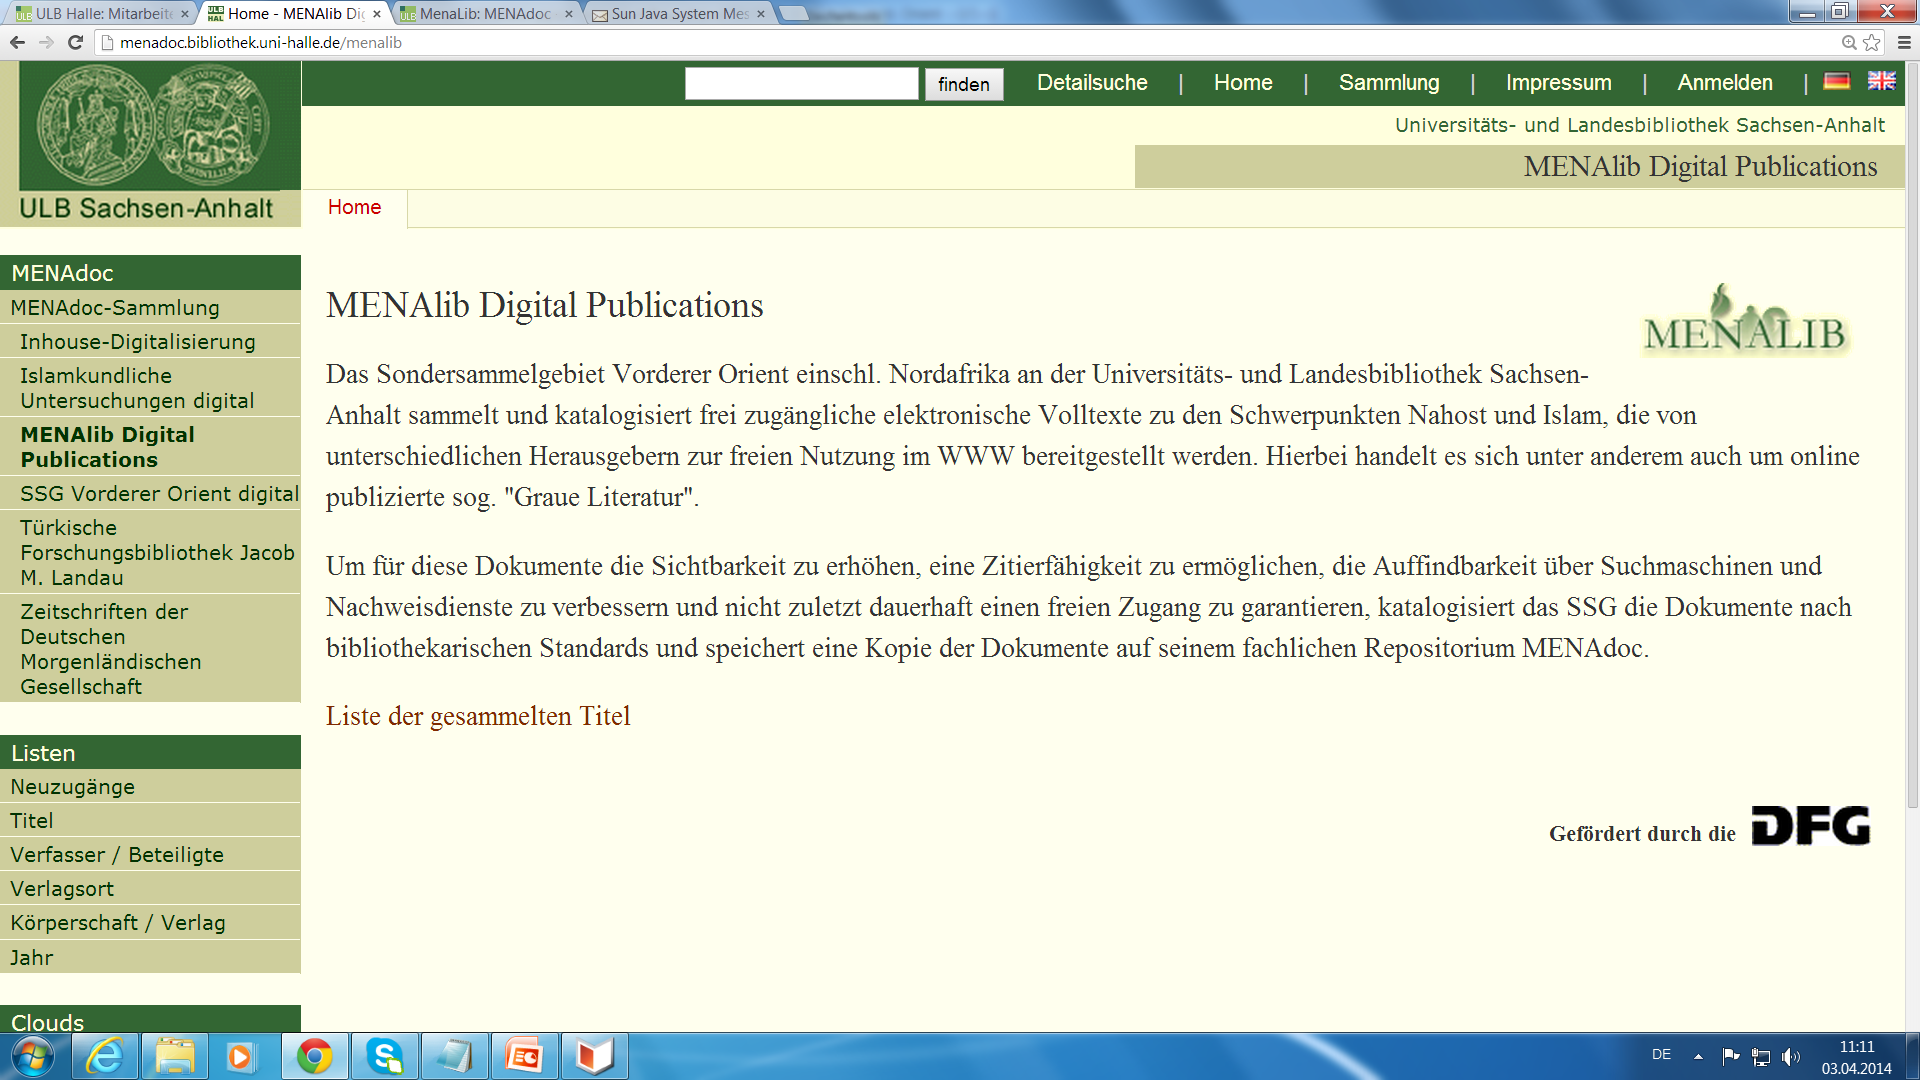
Task: Switch to ULB Halle Mitarbeiter tab
Action: tap(101, 14)
